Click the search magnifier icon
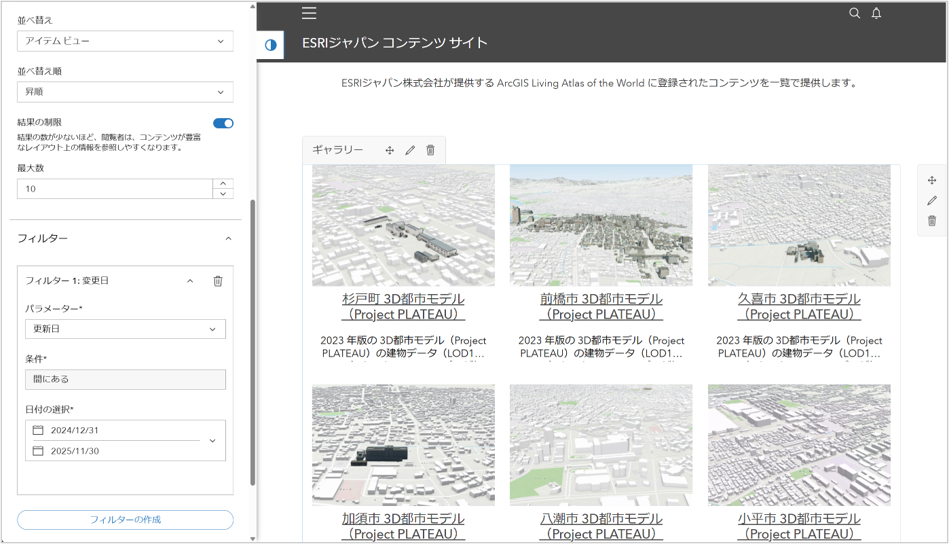 (854, 13)
